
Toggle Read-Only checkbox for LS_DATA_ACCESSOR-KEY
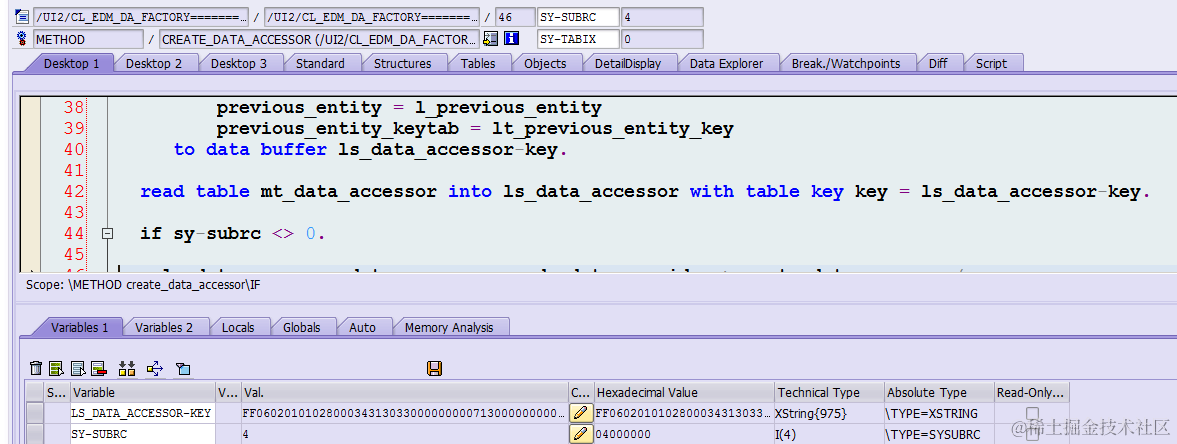(x=1032, y=413)
